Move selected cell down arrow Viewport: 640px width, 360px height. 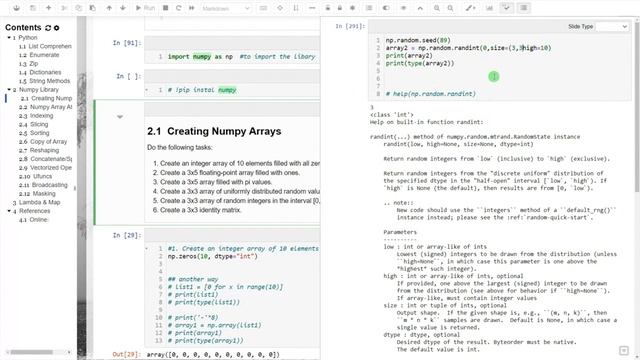click(x=122, y=8)
